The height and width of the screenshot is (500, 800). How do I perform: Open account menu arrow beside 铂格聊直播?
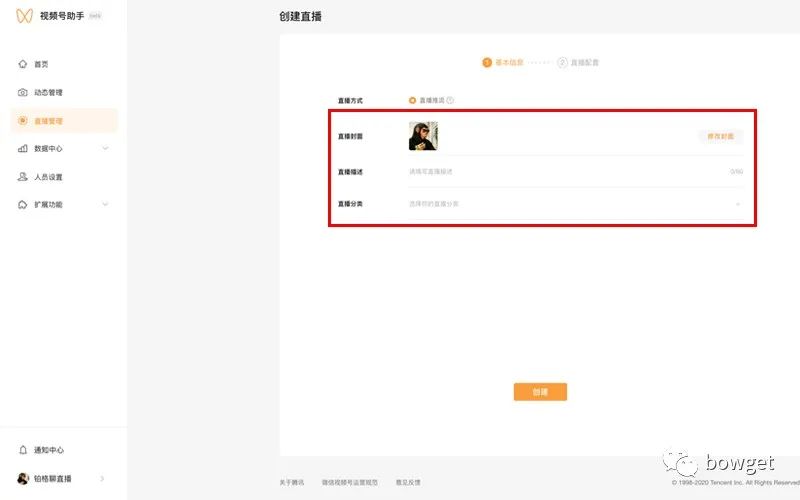pyautogui.click(x=103, y=479)
